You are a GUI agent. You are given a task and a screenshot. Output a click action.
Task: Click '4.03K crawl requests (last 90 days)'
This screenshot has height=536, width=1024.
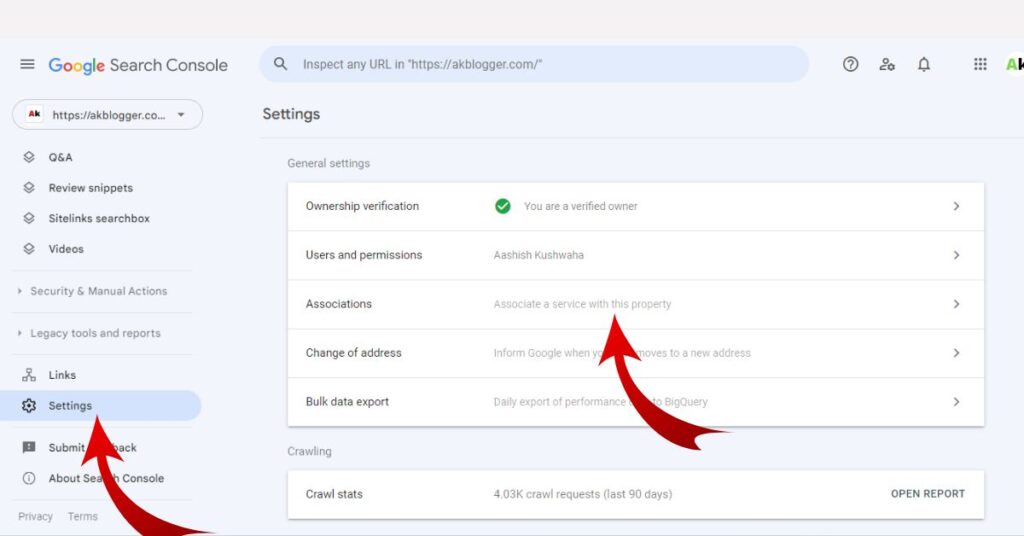click(x=583, y=494)
